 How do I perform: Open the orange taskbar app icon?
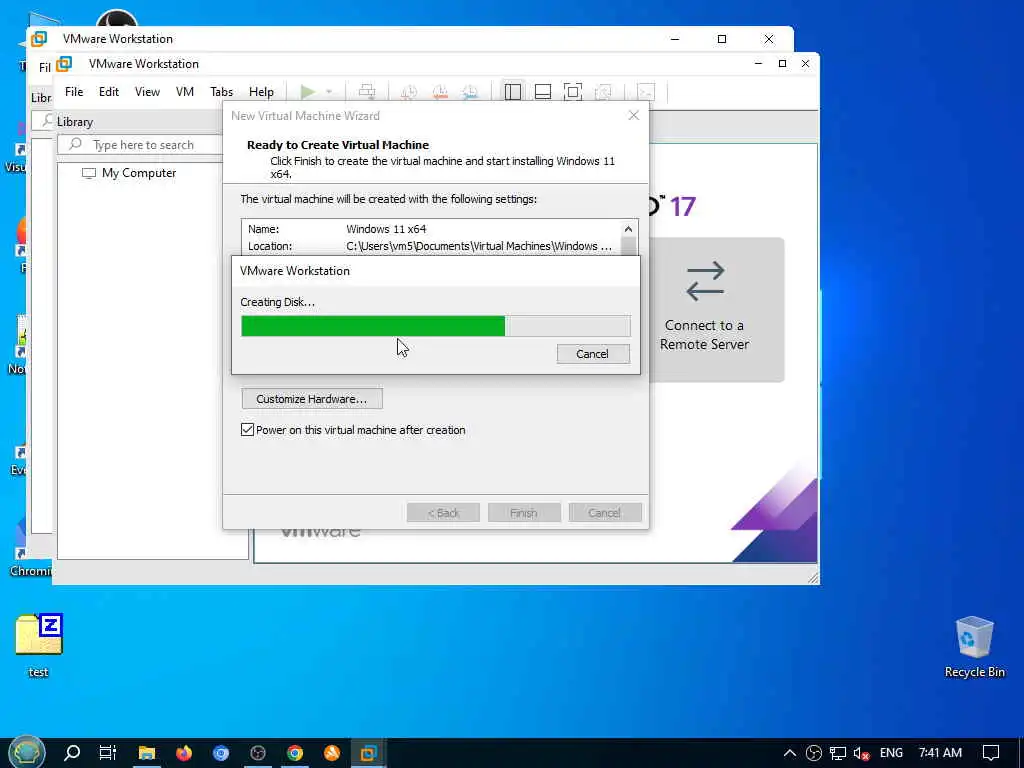click(332, 753)
